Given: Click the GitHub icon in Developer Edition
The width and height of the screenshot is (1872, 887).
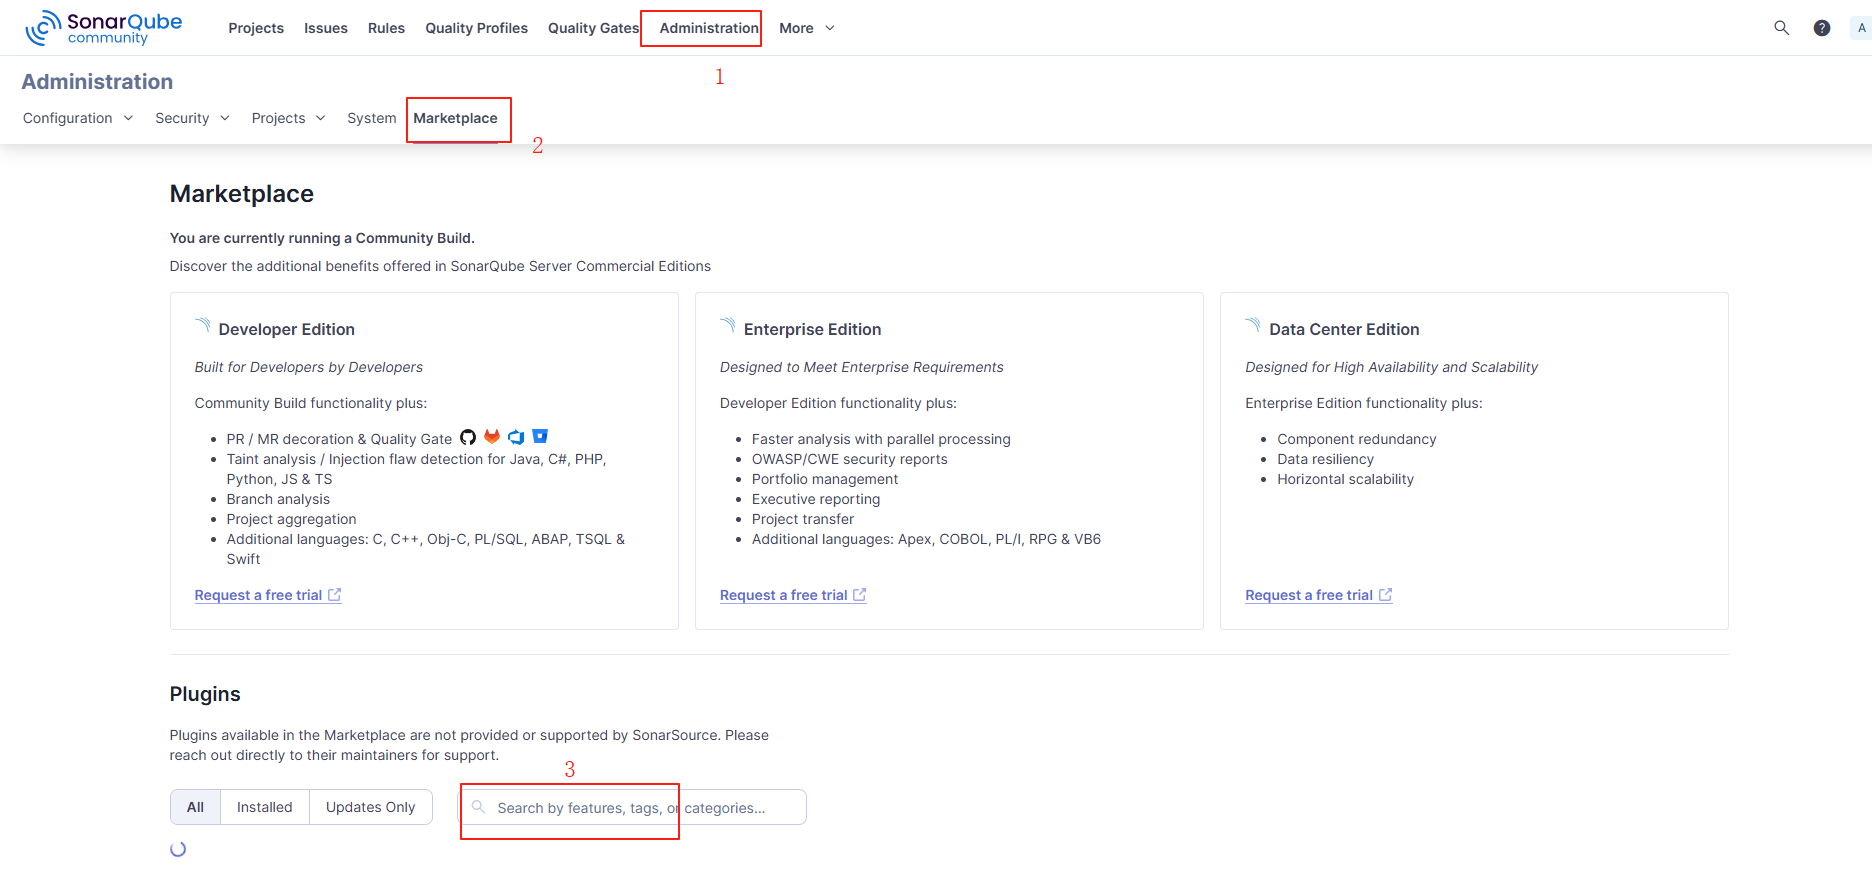Looking at the screenshot, I should [x=468, y=438].
